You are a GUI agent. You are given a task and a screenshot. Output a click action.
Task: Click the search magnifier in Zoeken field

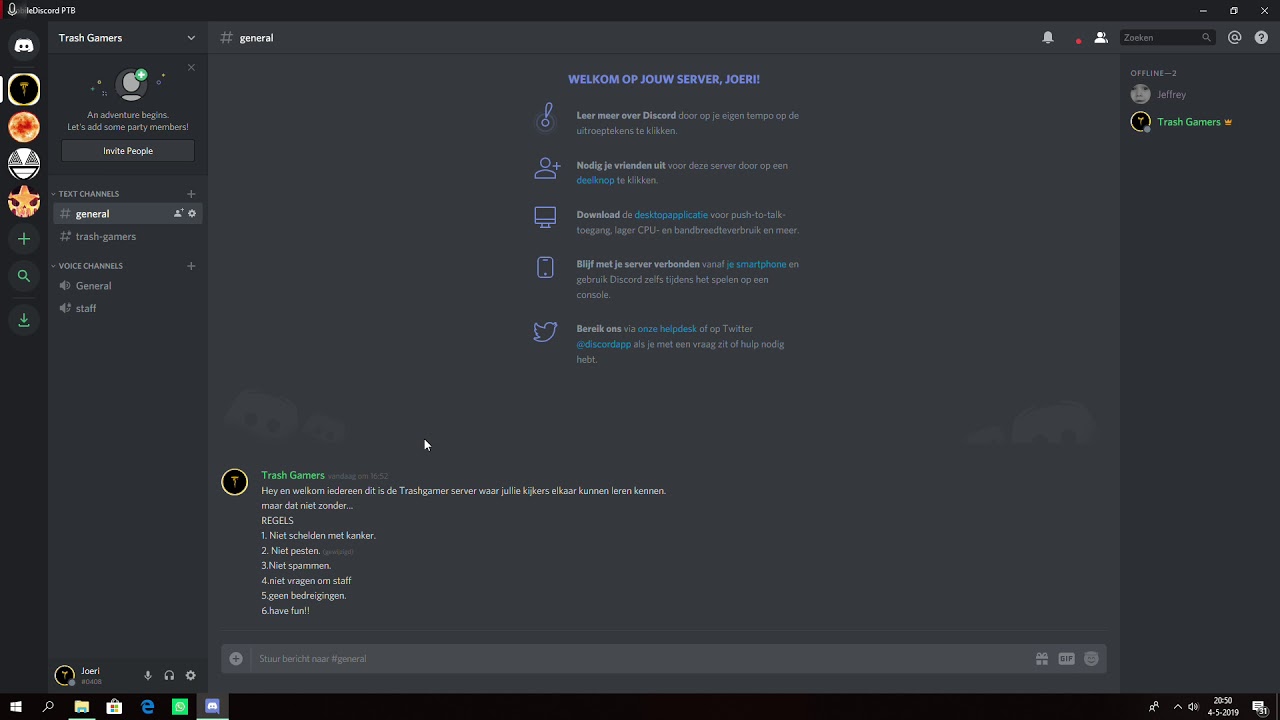(1206, 38)
